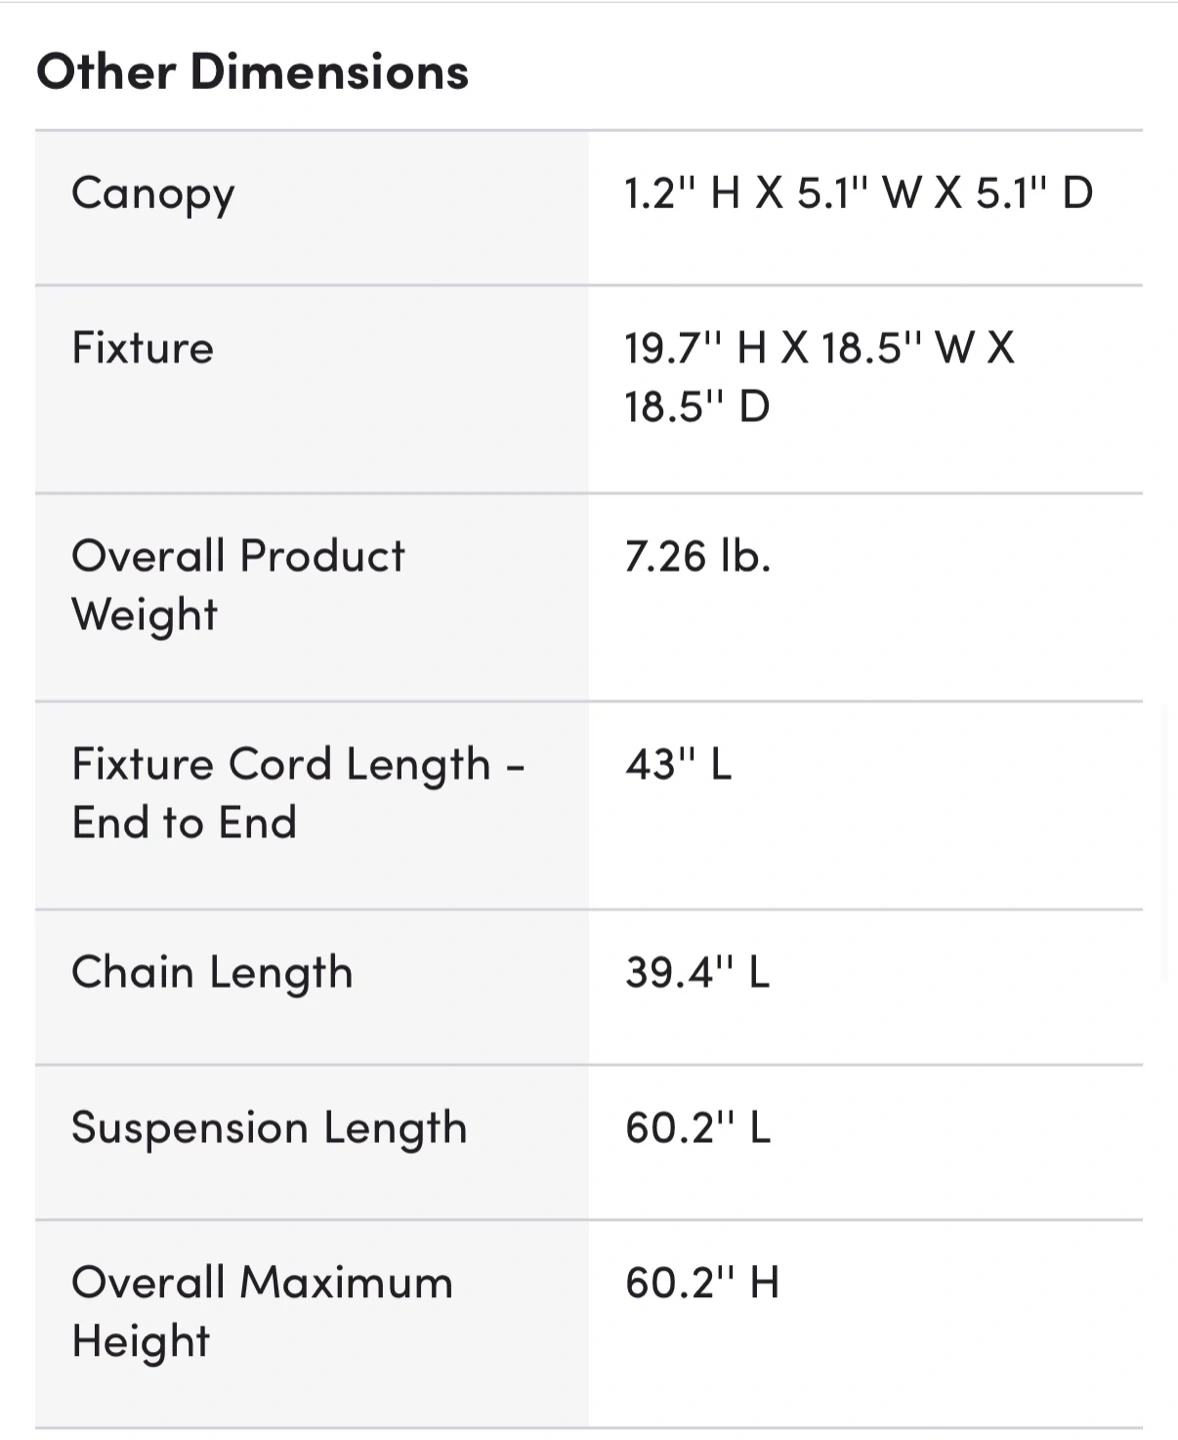Click the 60.2" L suspension value
The width and height of the screenshot is (1178, 1440).
697,1128
